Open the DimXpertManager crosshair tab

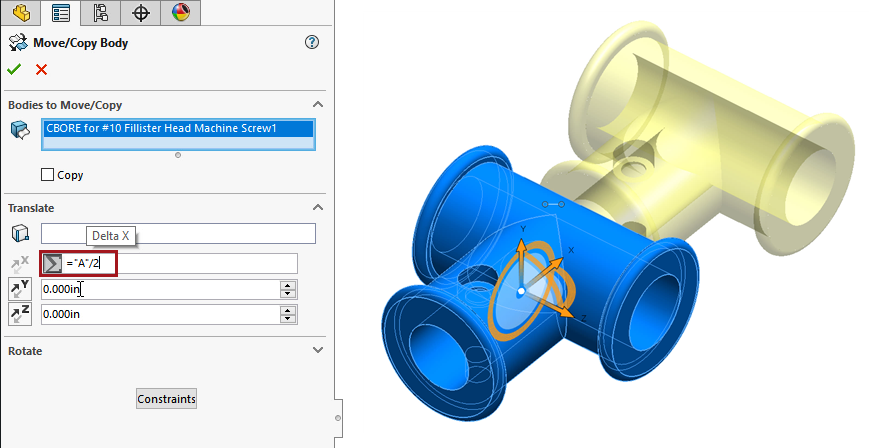[141, 12]
